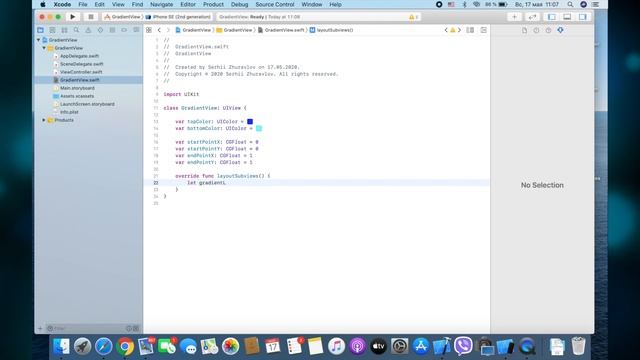Go back in editor history

pos(159,30)
